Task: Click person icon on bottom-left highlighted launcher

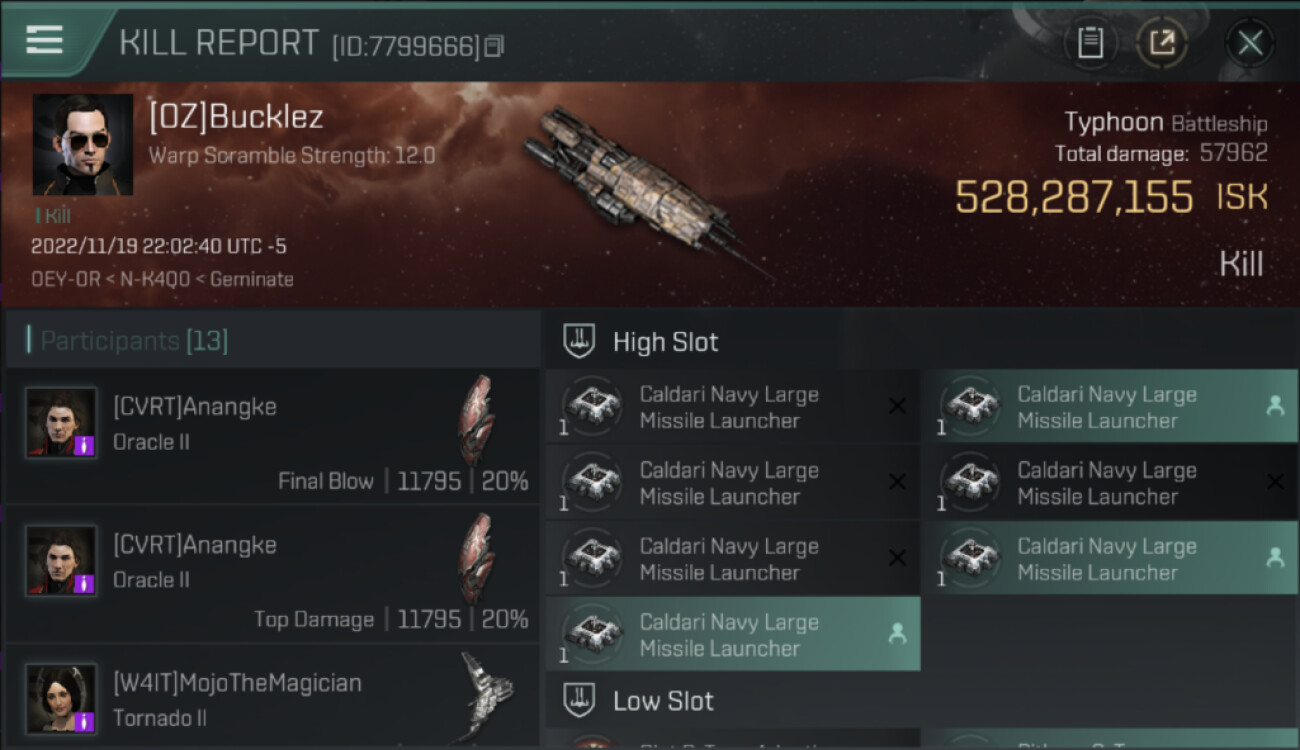Action: (x=897, y=633)
